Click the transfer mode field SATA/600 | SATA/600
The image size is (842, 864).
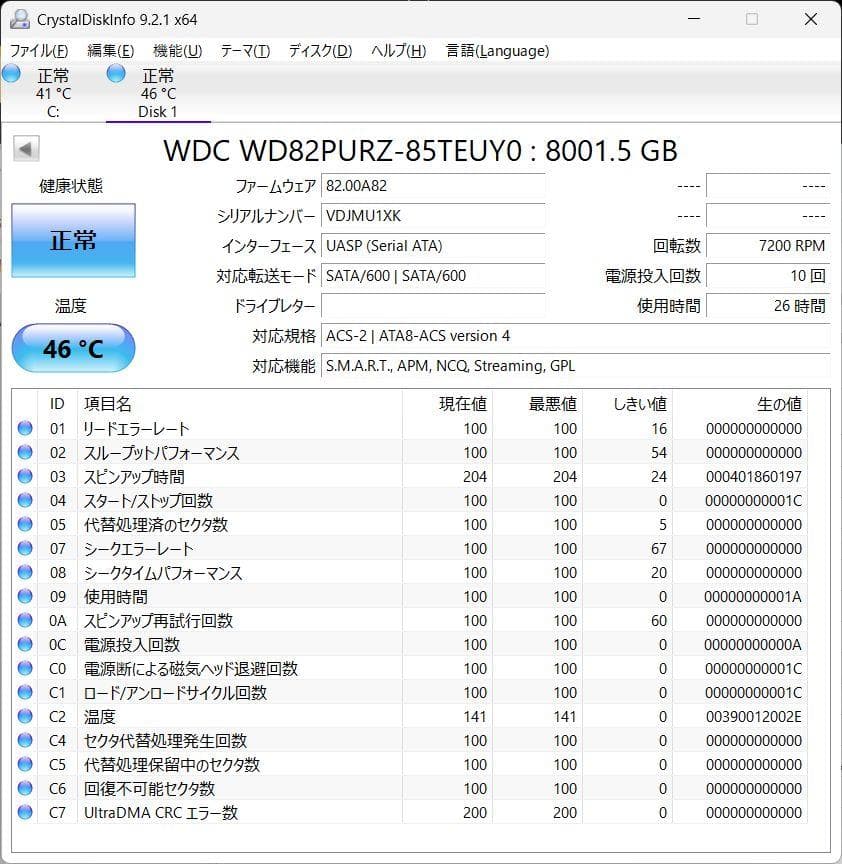pyautogui.click(x=433, y=276)
